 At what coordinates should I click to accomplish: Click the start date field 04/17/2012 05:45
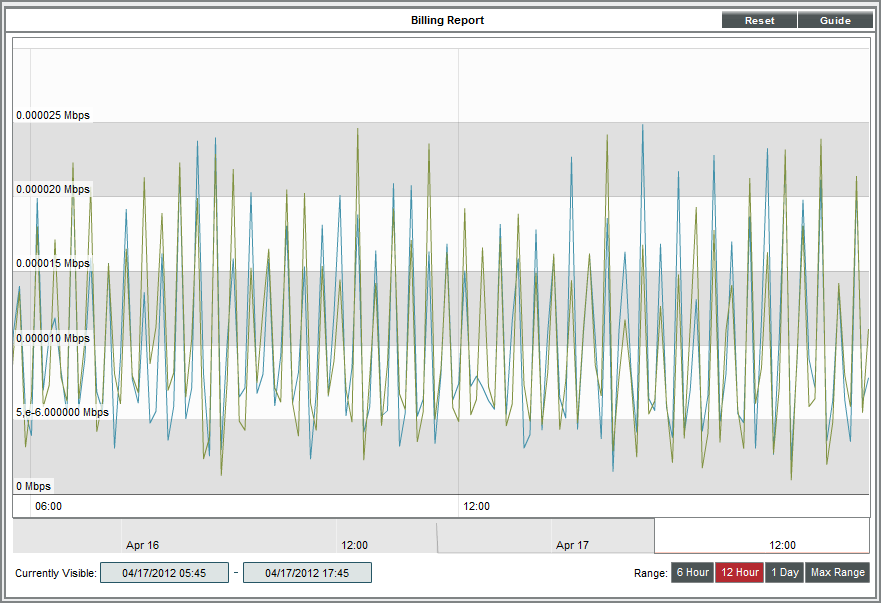[x=164, y=573]
